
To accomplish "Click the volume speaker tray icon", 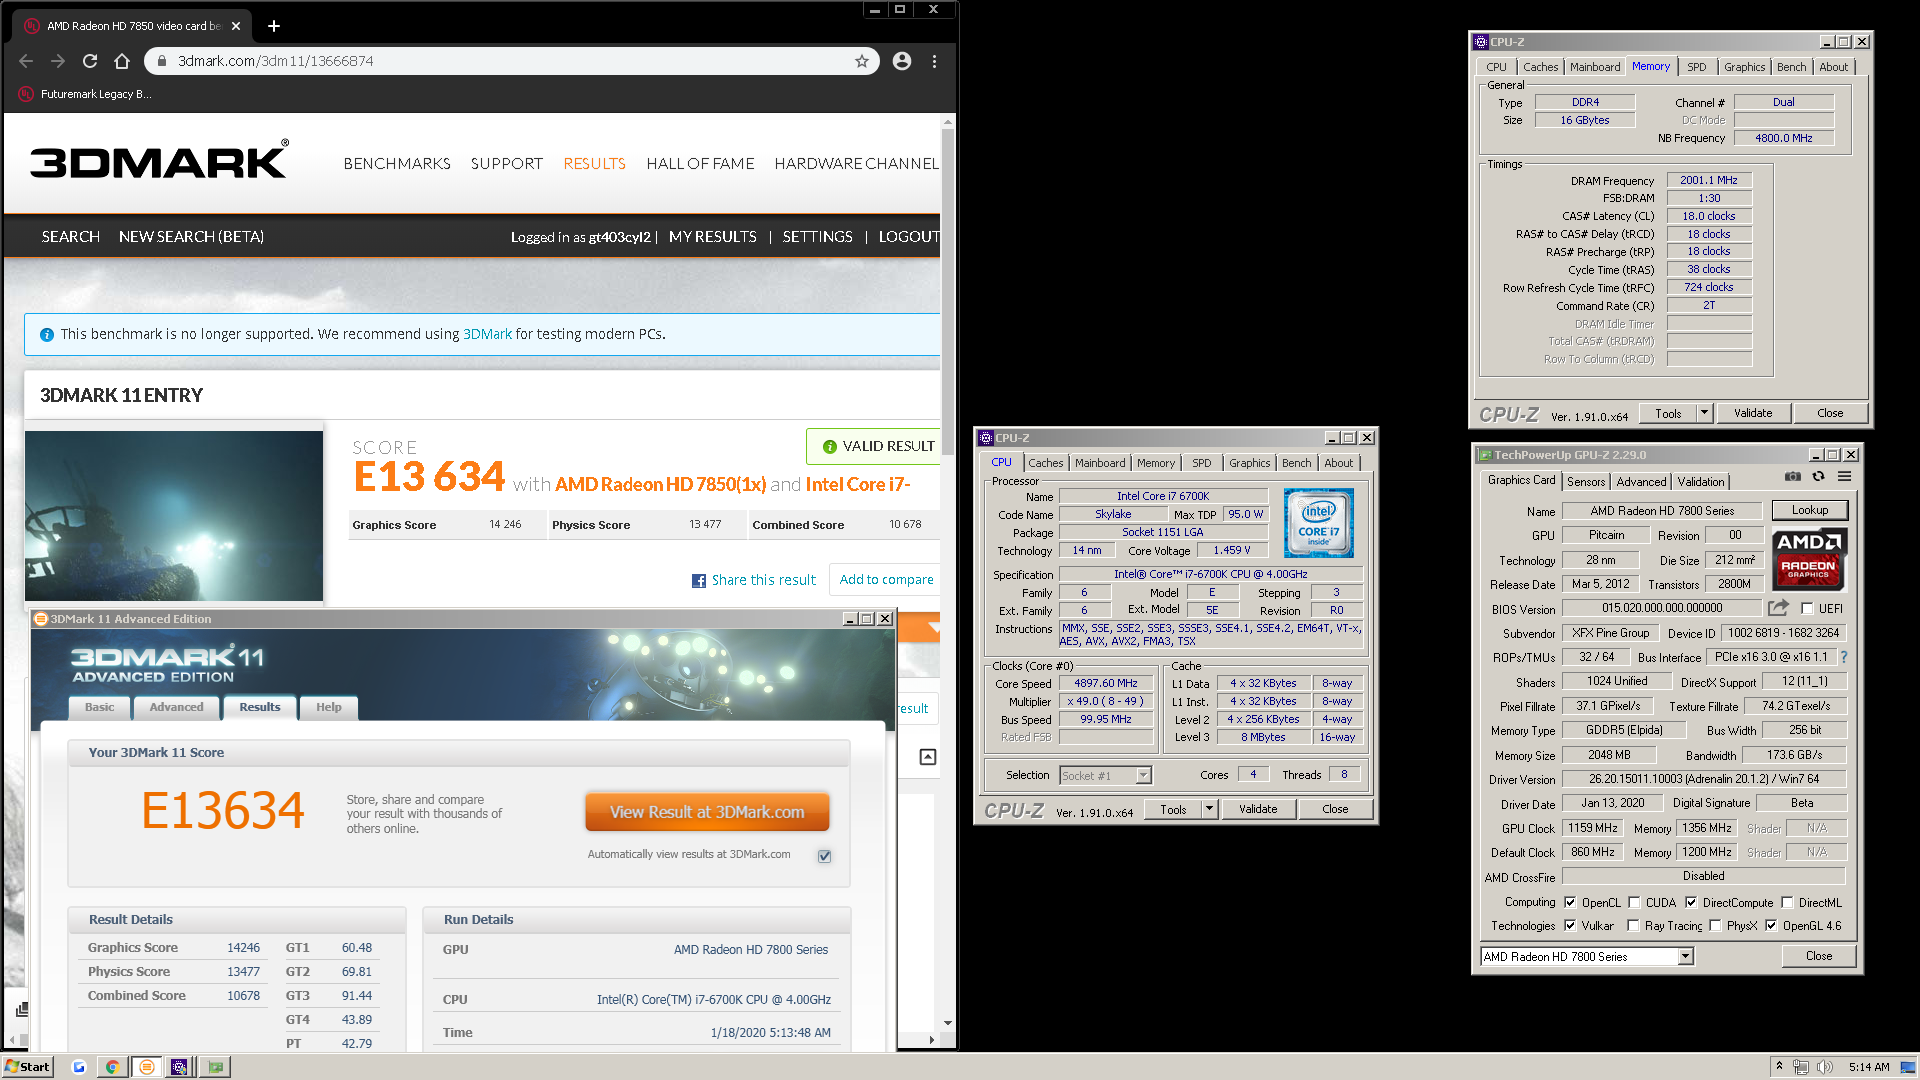I will [x=1824, y=1067].
